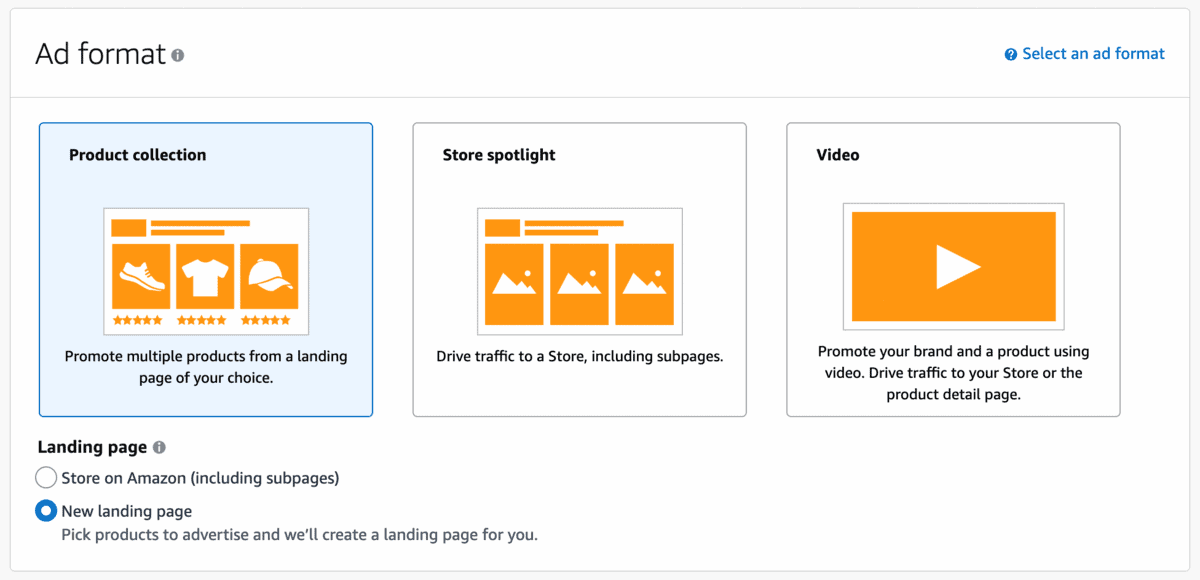Click the video play triangle icon
This screenshot has height=580, width=1200.
[957, 267]
